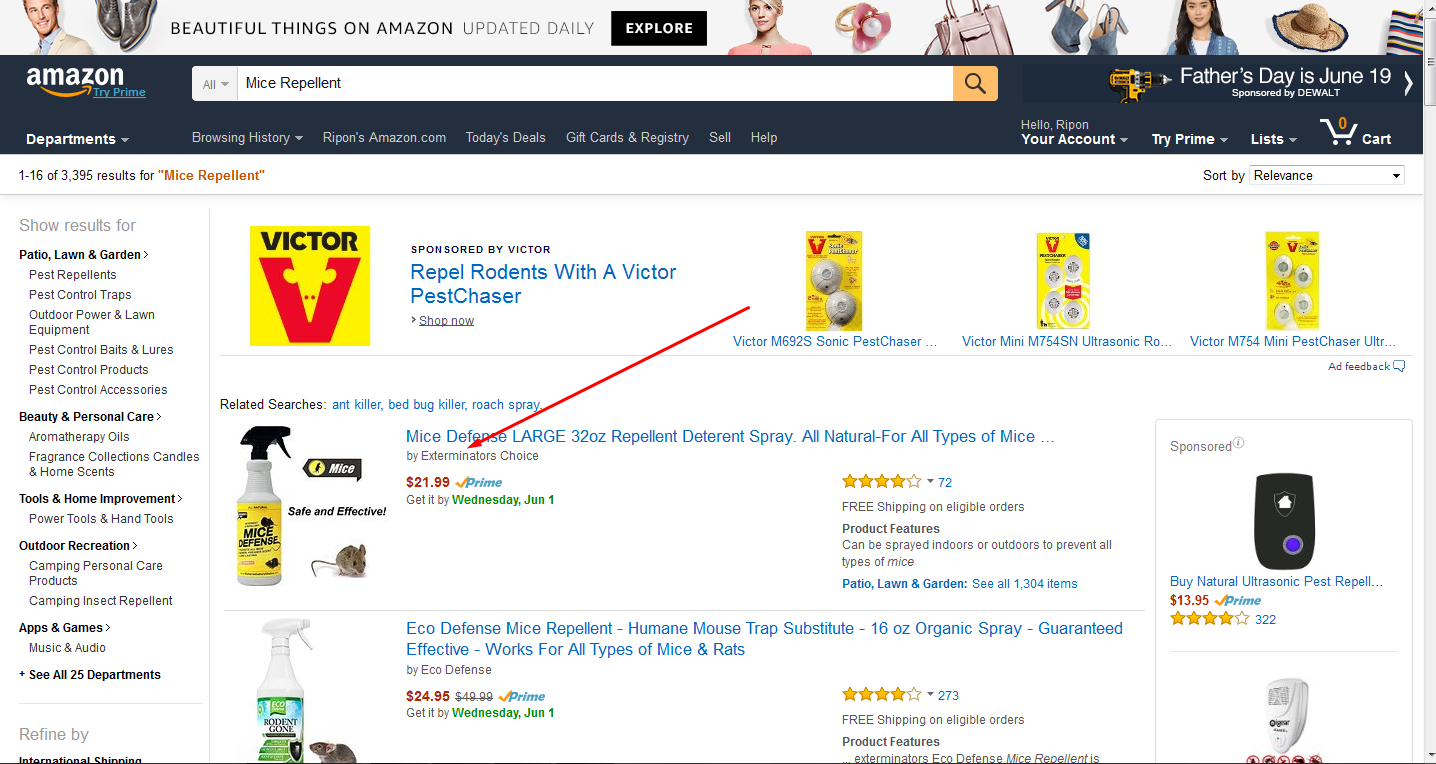
Task: Select Gift Cards & Registry
Action: (627, 137)
